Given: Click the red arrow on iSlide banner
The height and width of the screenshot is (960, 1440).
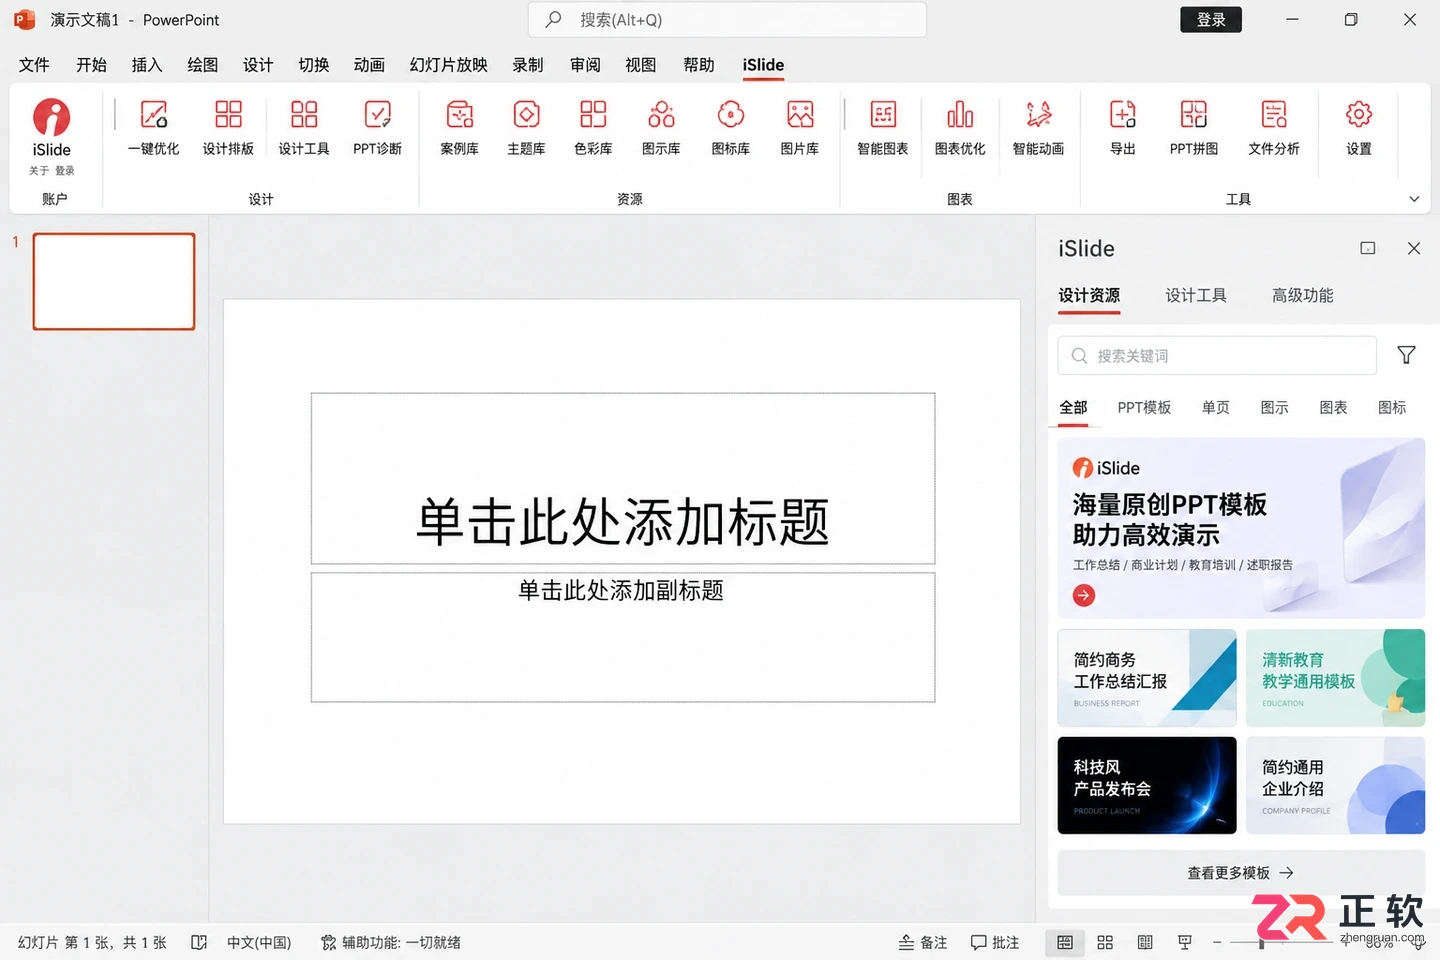Looking at the screenshot, I should 1084,596.
